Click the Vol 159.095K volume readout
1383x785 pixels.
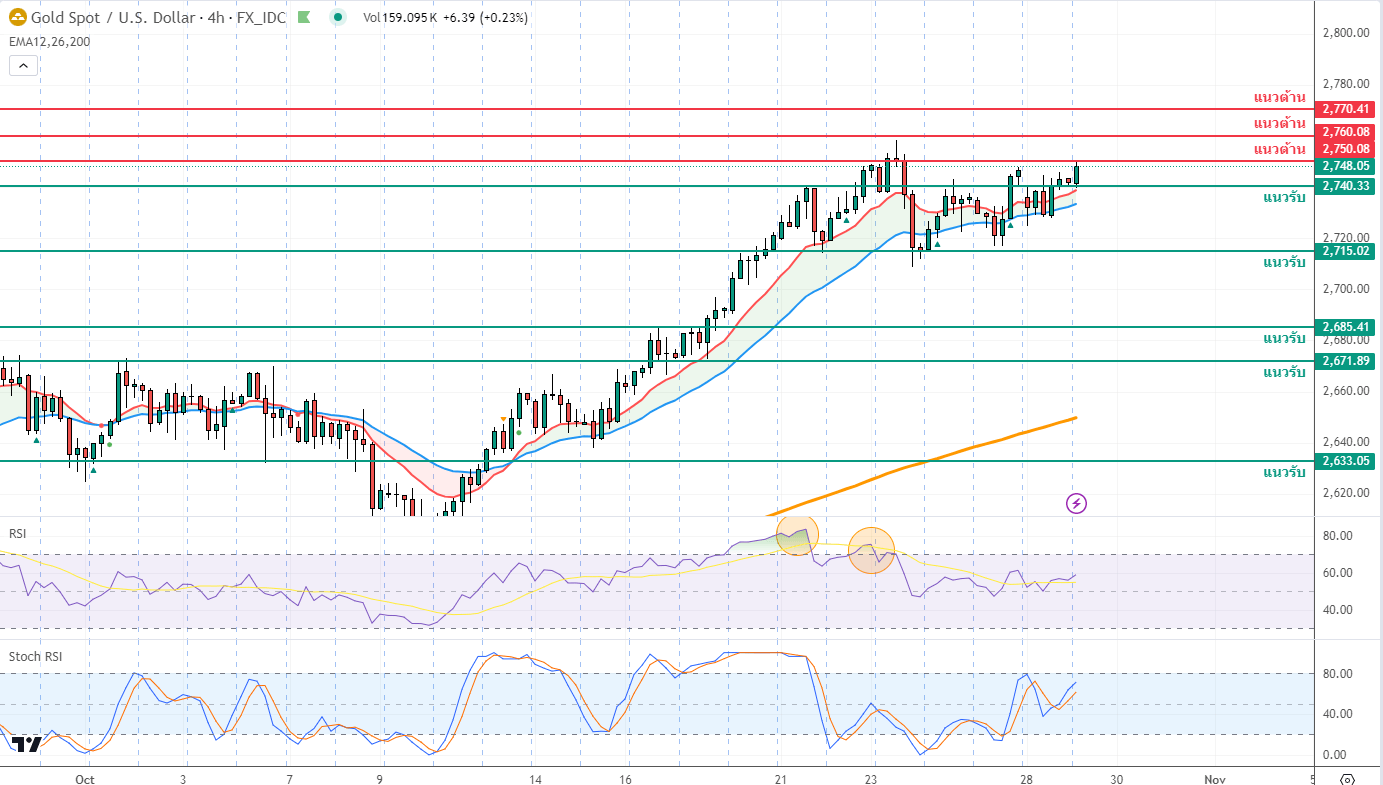pyautogui.click(x=400, y=17)
